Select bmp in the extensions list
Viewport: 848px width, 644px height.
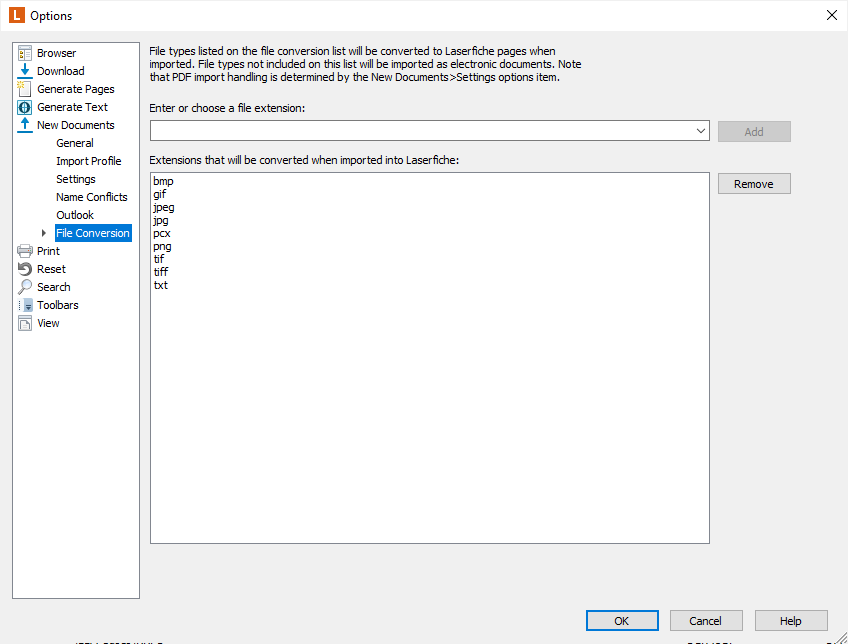point(163,181)
